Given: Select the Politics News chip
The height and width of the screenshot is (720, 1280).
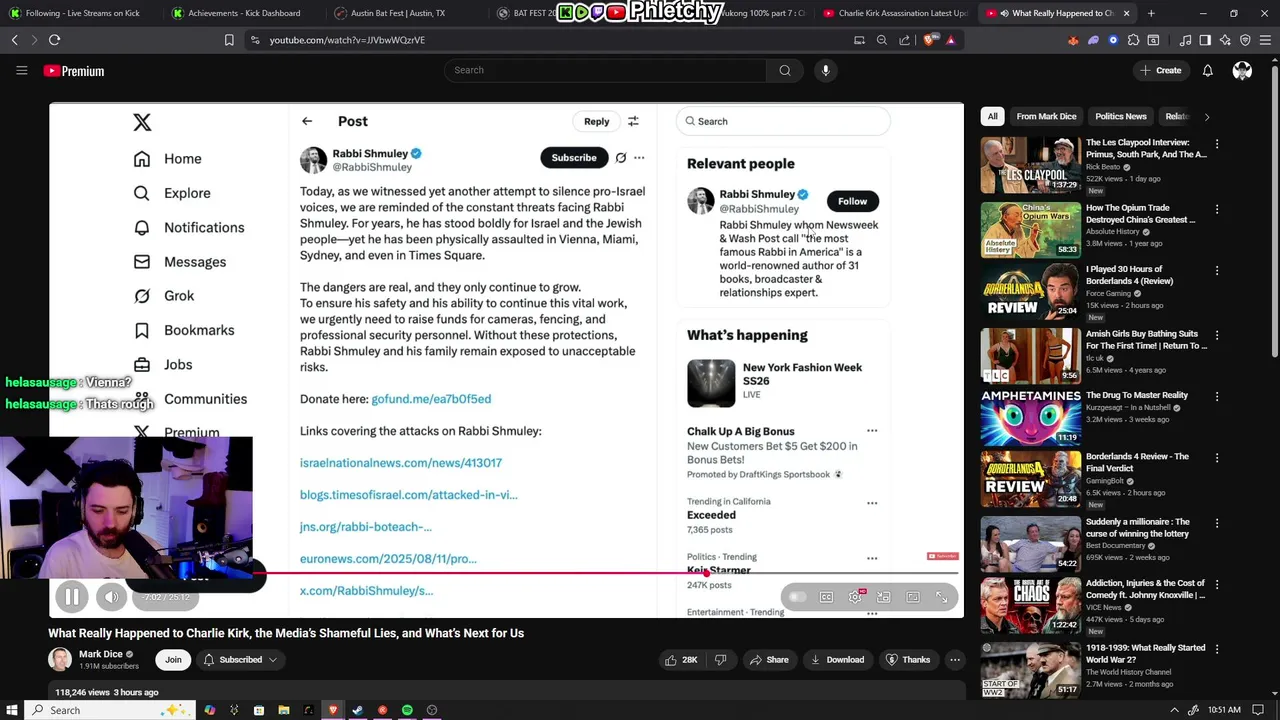Looking at the screenshot, I should click(1120, 116).
